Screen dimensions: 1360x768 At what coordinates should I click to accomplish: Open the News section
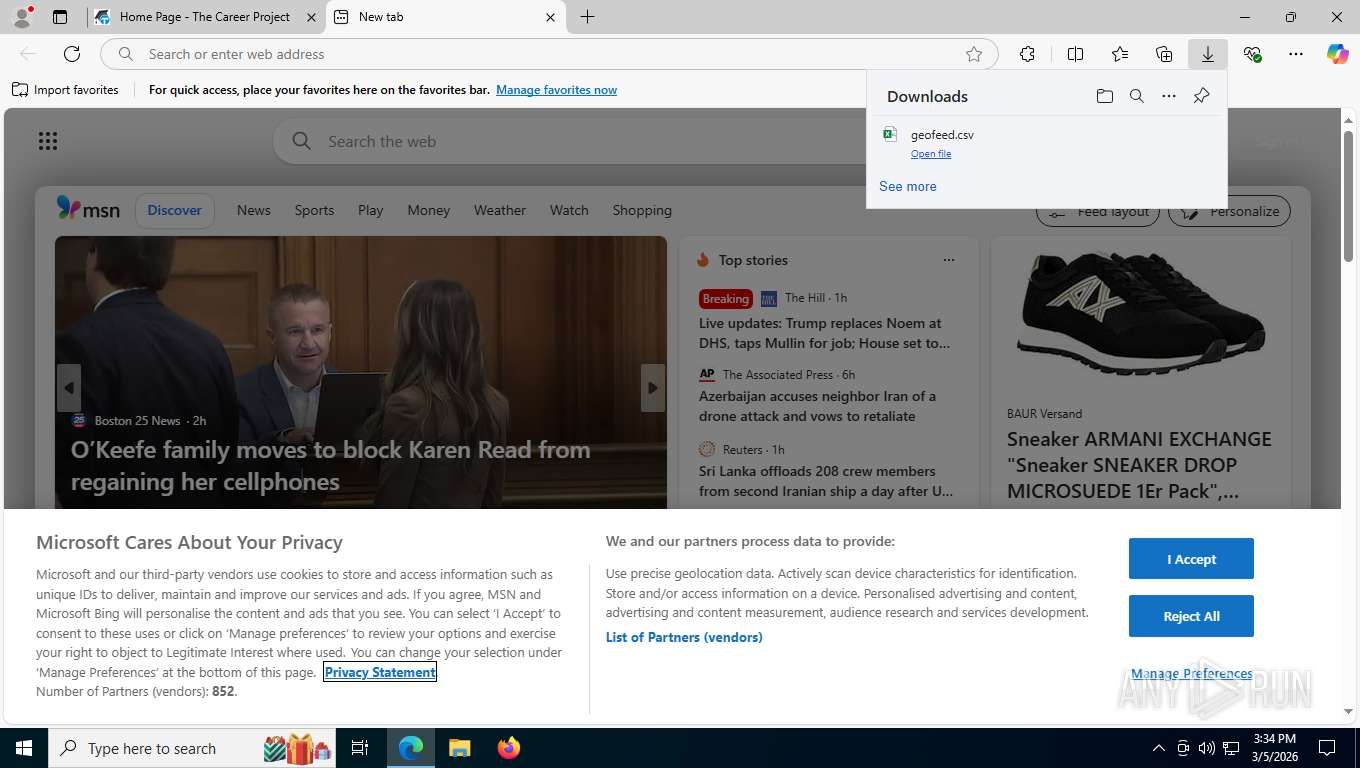(254, 210)
